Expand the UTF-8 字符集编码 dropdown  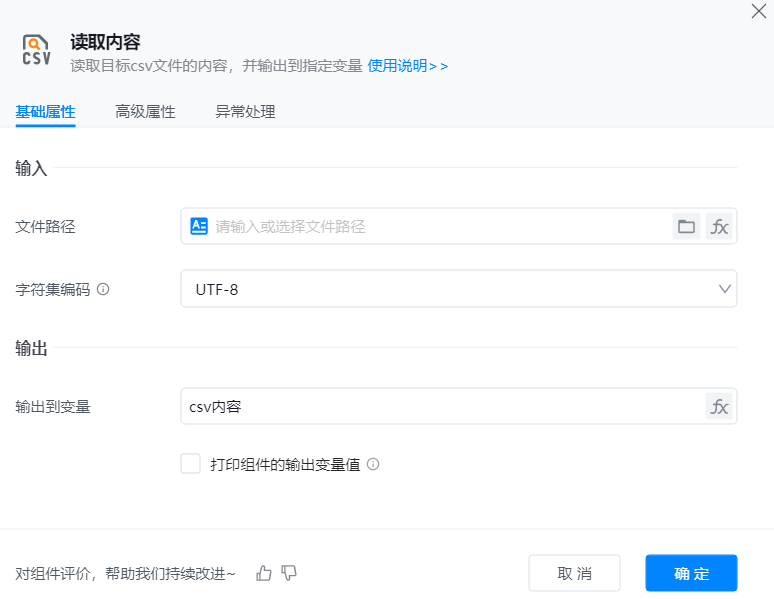(724, 289)
